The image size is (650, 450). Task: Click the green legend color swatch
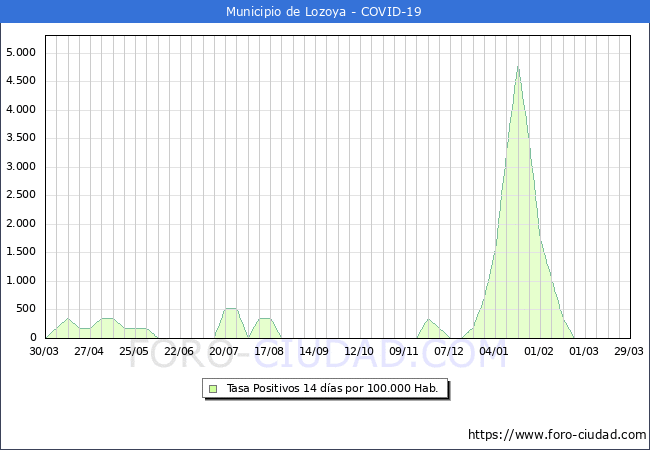[213, 389]
